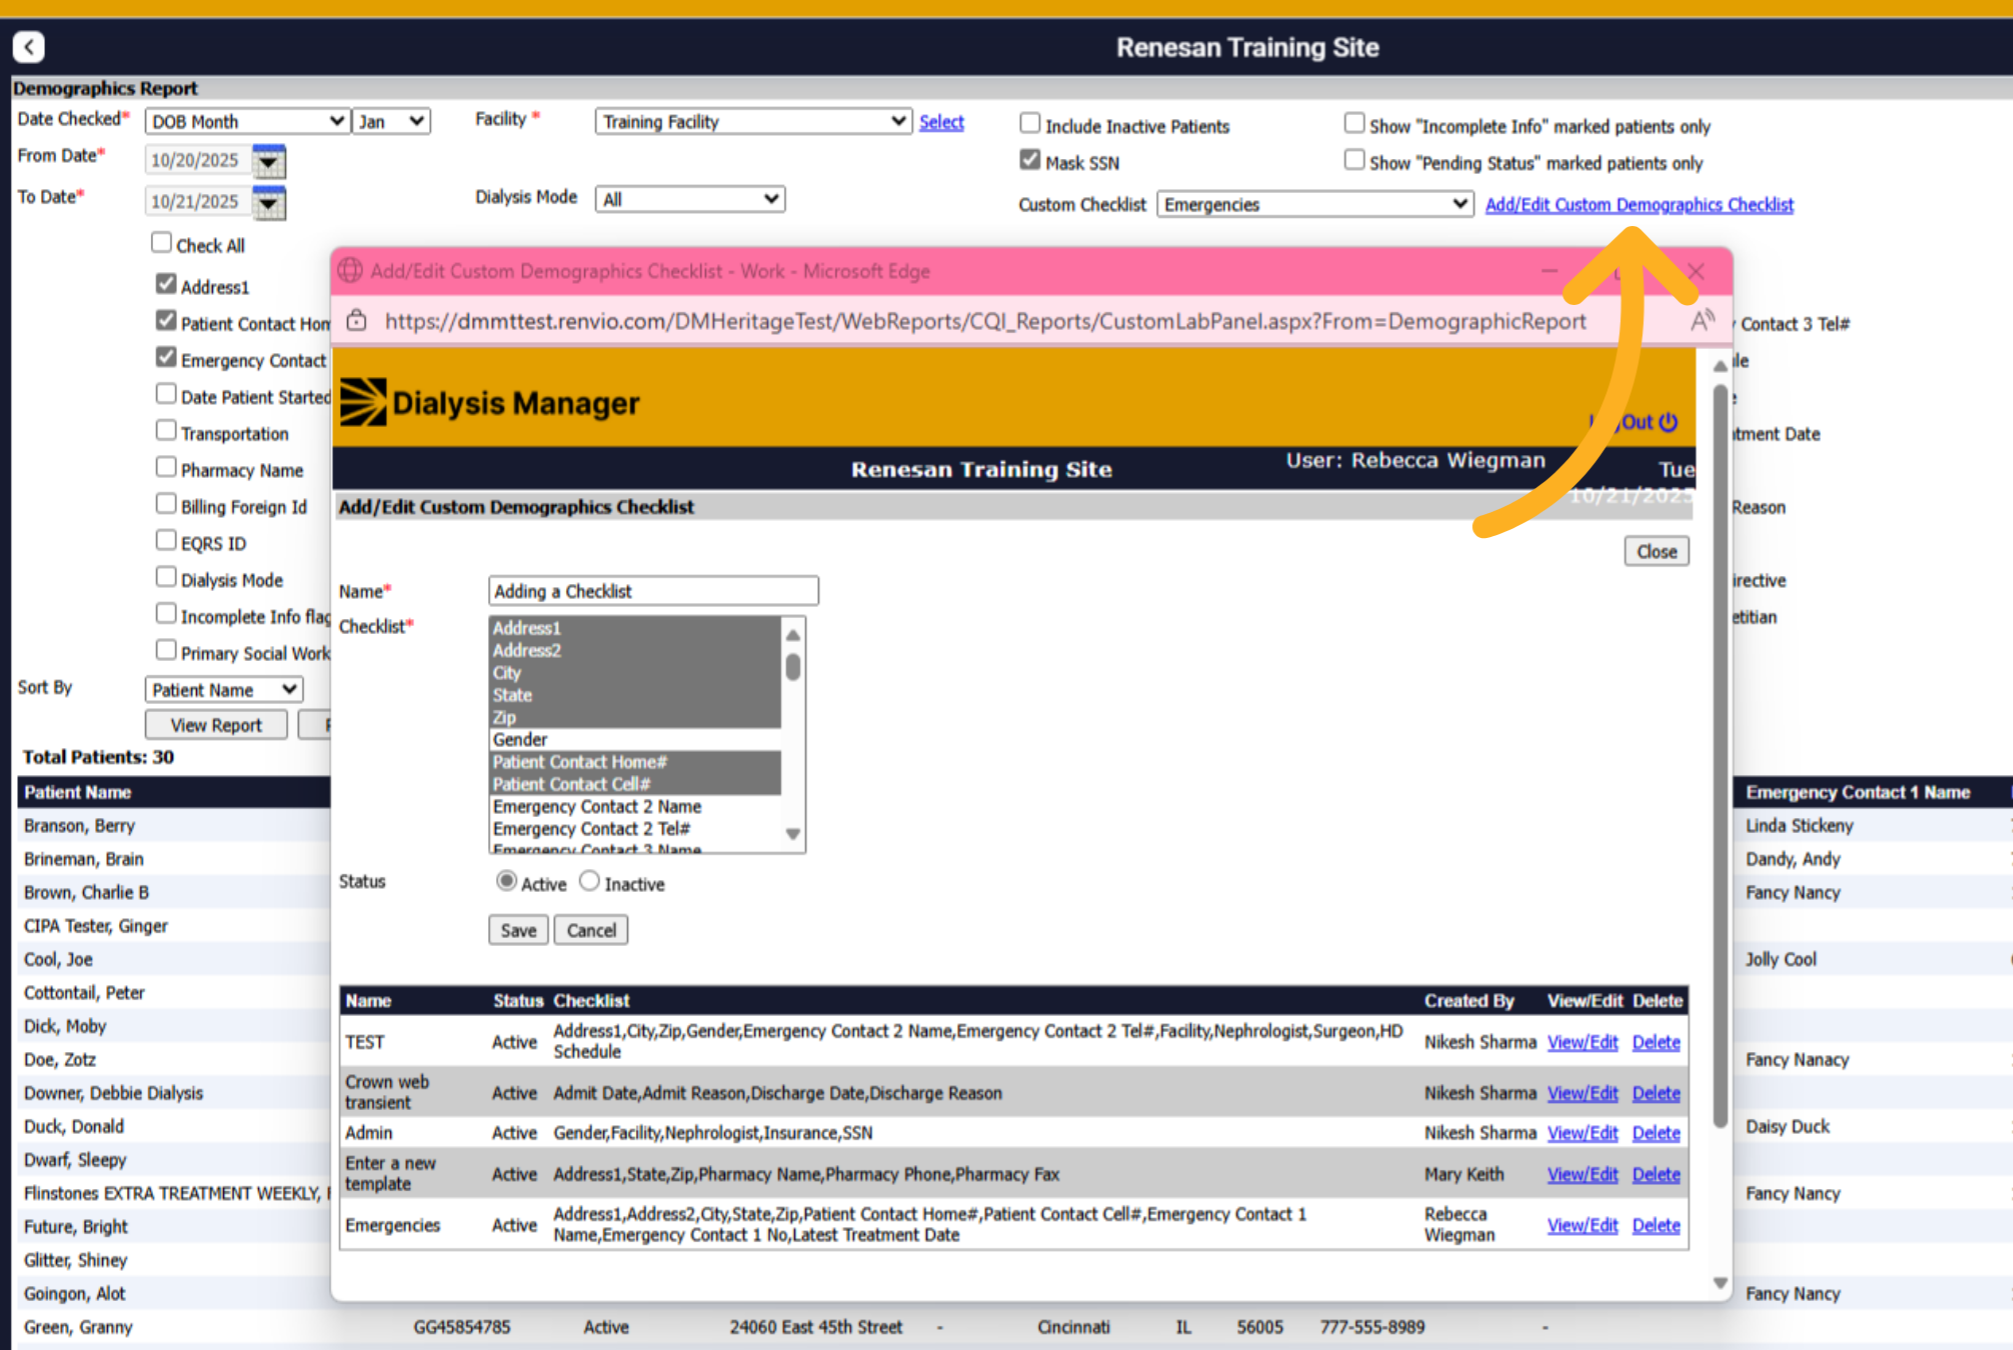Click the Patient Name column header
2013x1350 pixels.
(78, 792)
